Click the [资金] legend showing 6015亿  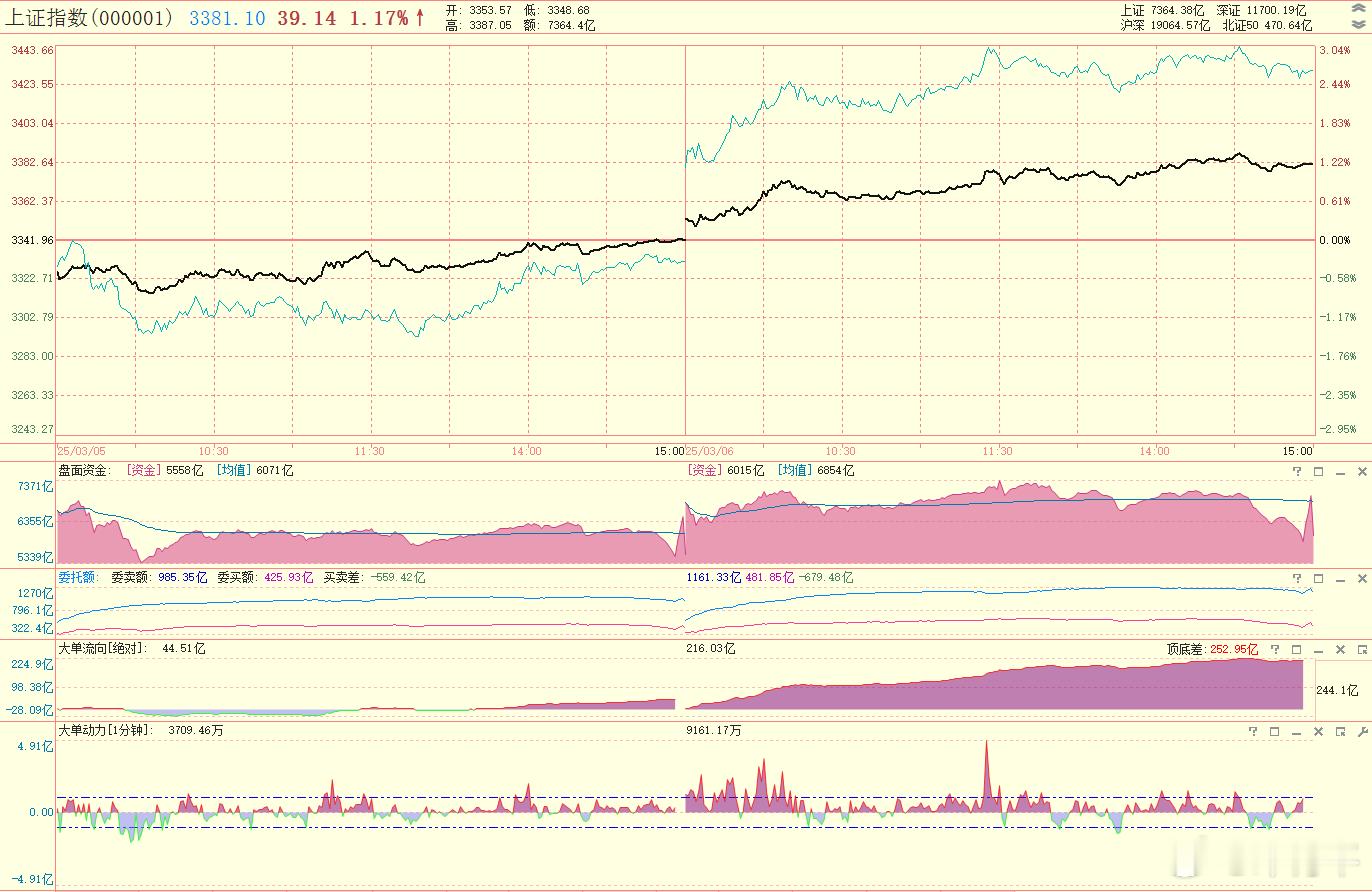[726, 470]
